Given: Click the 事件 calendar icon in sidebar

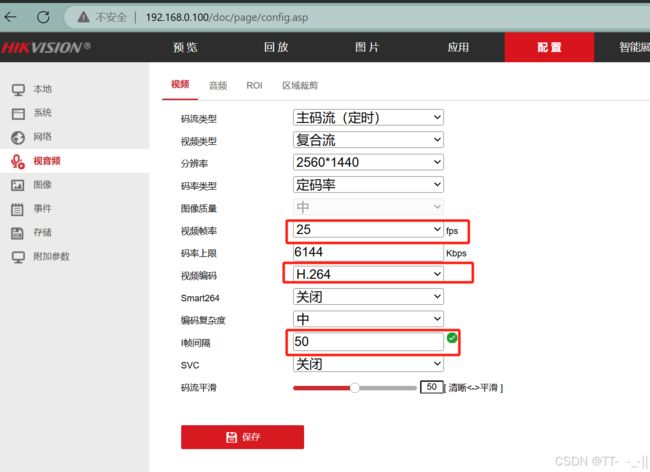Looking at the screenshot, I should pyautogui.click(x=17, y=209).
